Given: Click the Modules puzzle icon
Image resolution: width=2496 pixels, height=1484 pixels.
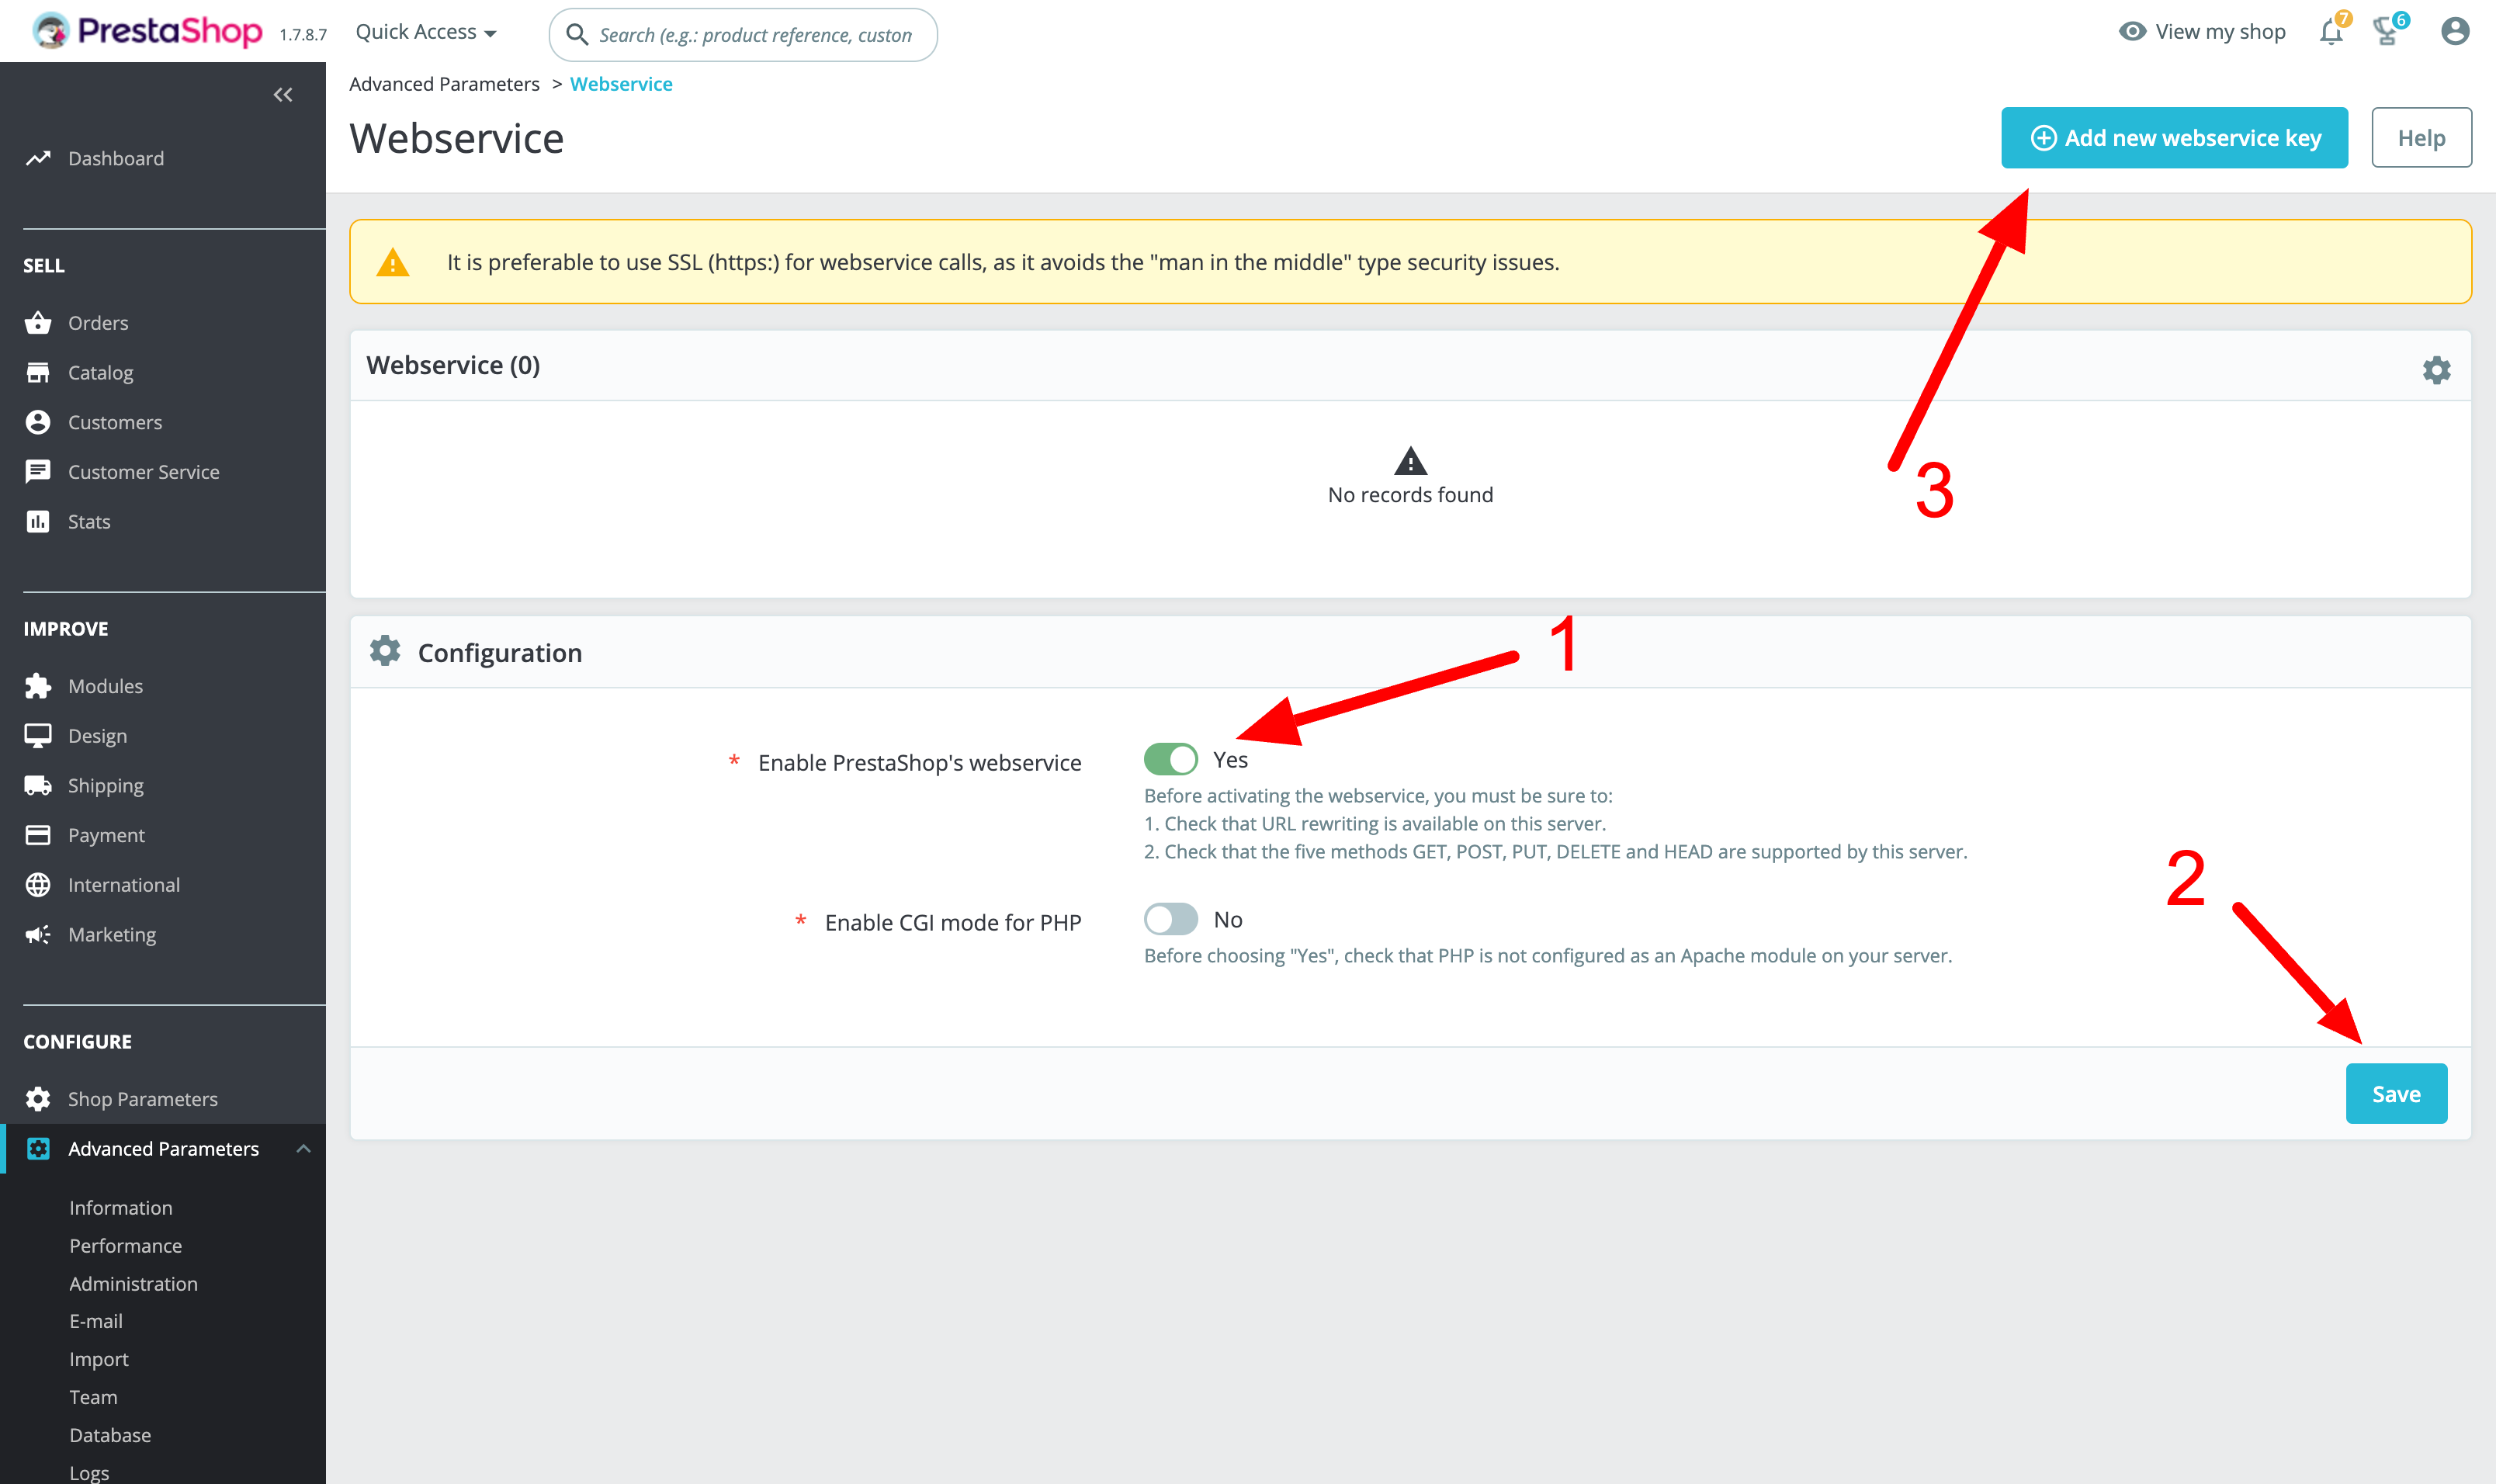Looking at the screenshot, I should click(x=38, y=686).
